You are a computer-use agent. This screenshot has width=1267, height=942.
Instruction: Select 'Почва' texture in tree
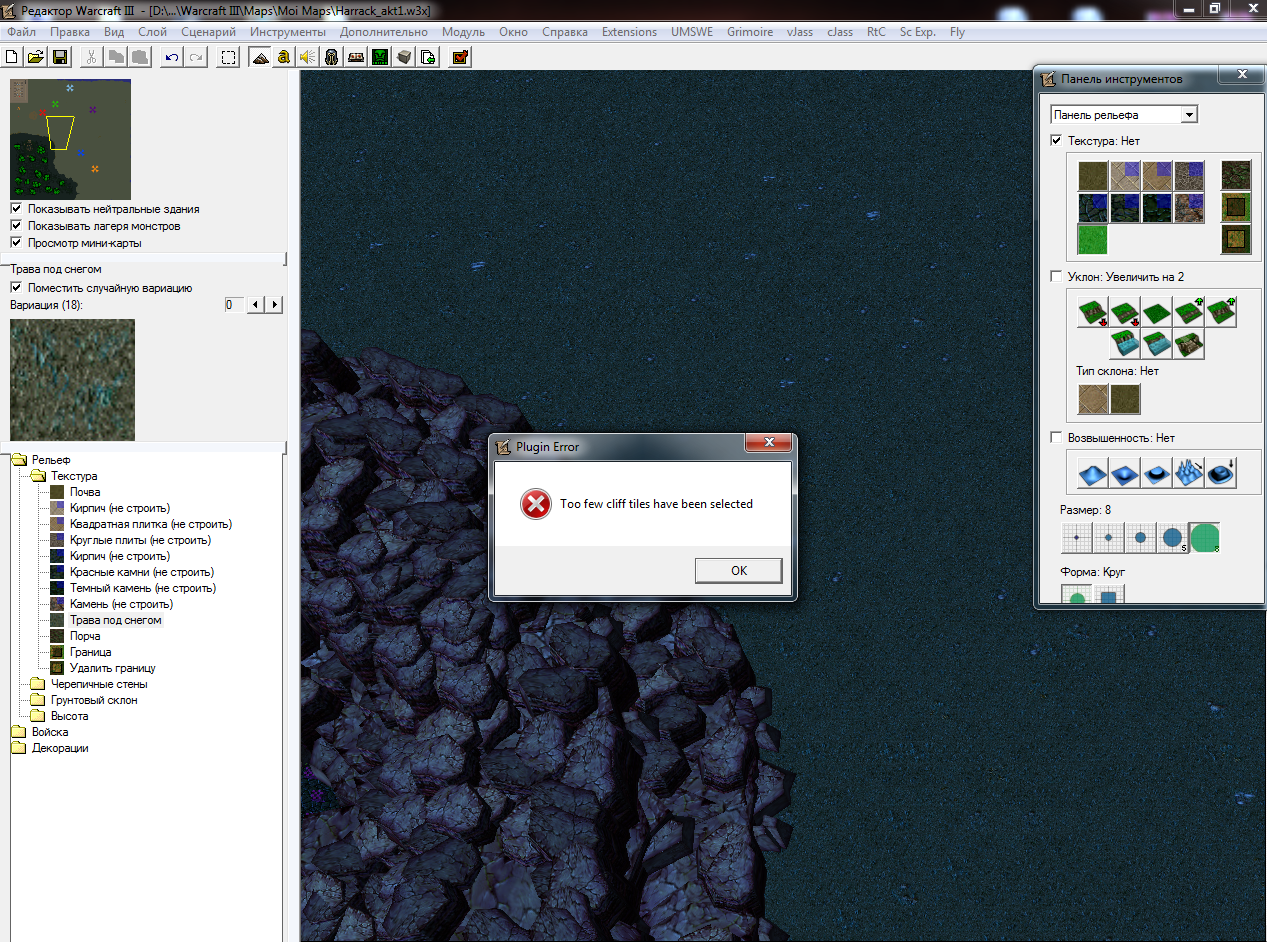pyautogui.click(x=85, y=492)
